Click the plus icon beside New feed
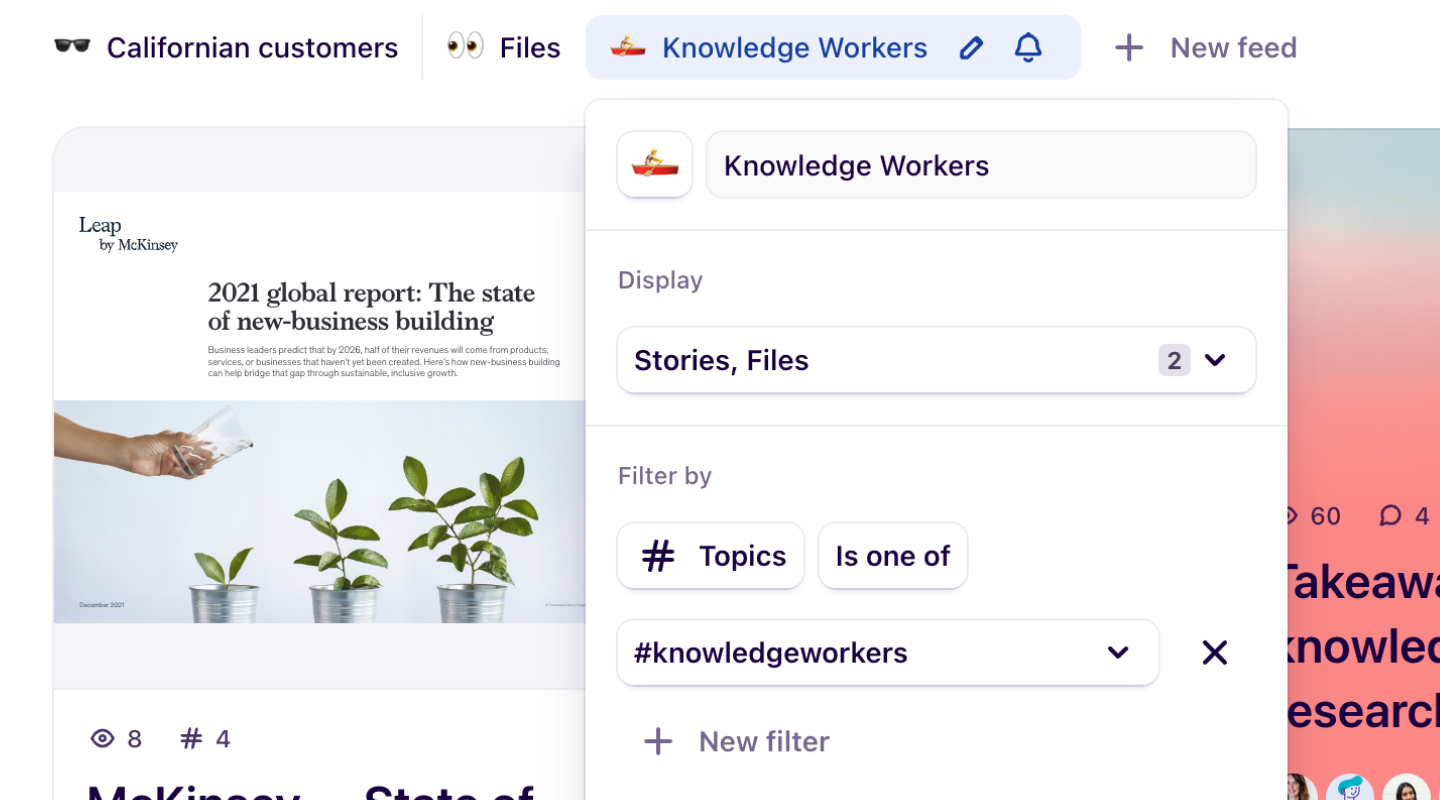Image resolution: width=1440 pixels, height=800 pixels. tap(1129, 47)
